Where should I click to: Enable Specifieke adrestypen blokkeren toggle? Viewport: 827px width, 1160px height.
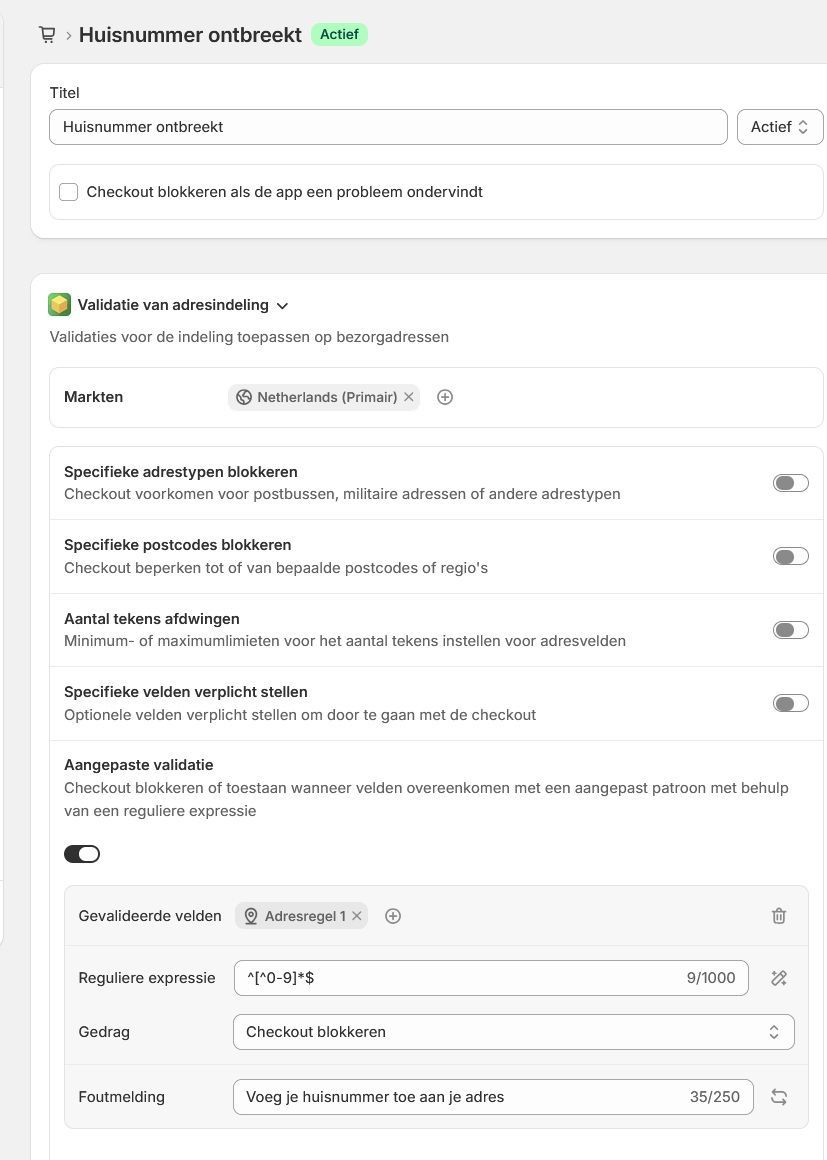click(791, 483)
